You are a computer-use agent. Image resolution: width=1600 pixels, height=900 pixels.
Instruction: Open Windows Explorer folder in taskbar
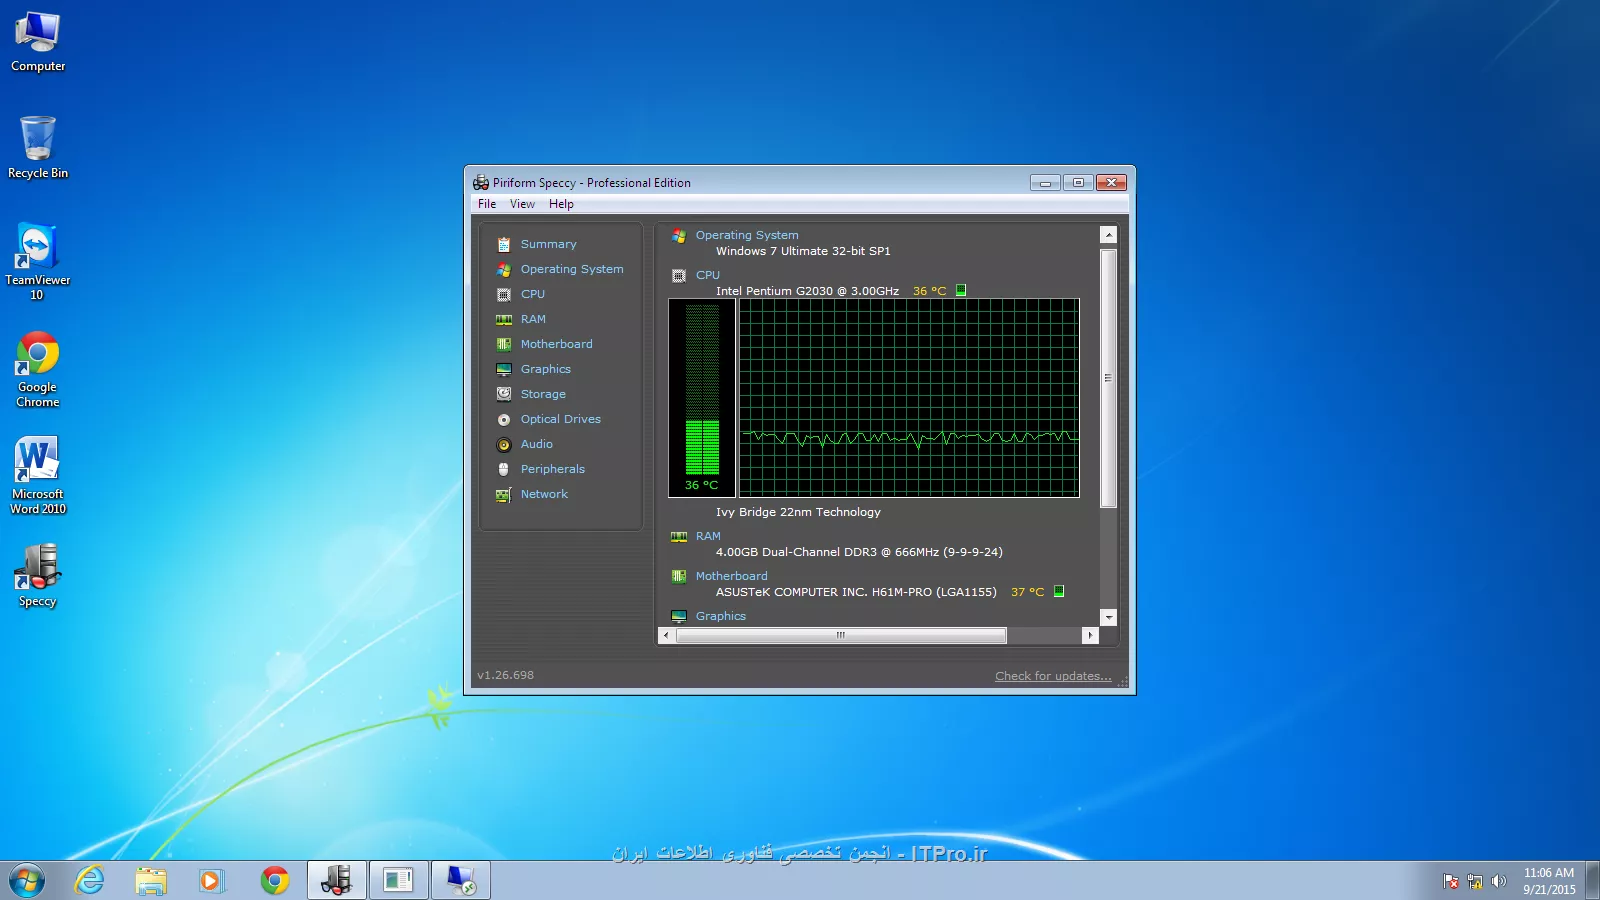point(151,880)
